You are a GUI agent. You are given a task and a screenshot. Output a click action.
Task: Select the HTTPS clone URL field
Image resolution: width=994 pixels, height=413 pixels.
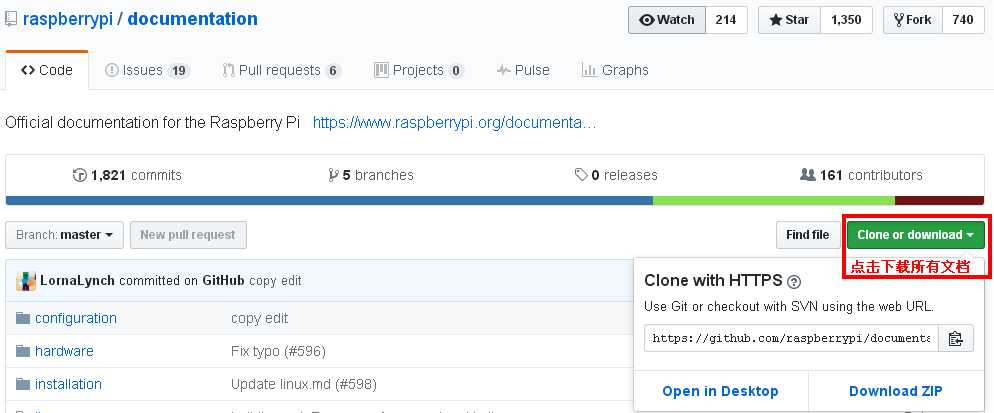click(x=791, y=339)
